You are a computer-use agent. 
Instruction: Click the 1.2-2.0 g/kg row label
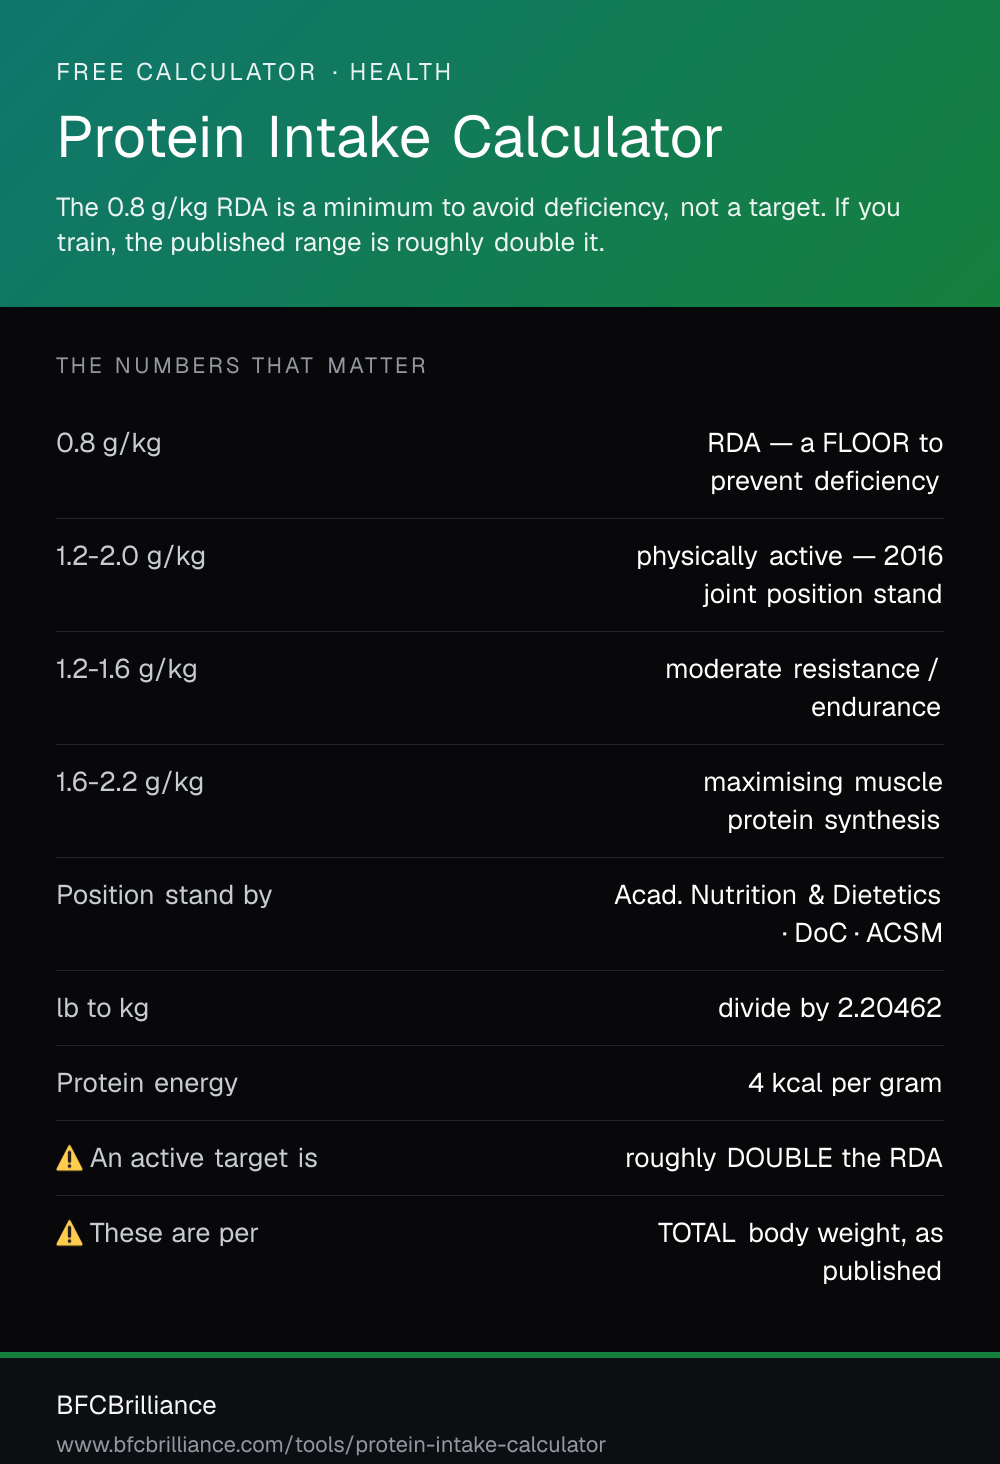(131, 556)
